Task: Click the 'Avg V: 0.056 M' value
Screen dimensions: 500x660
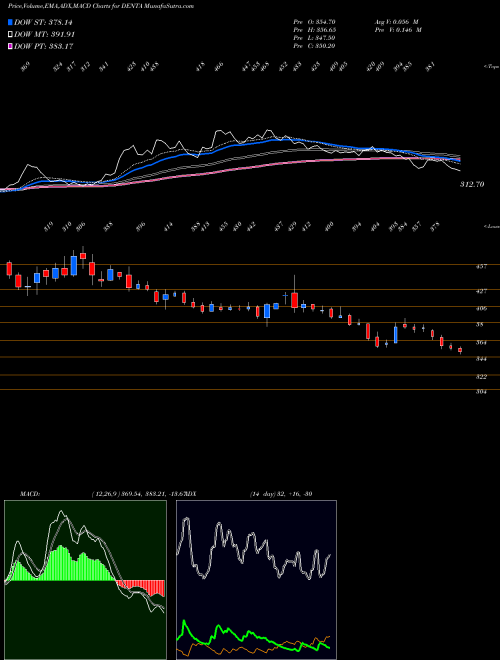Action: tap(396, 22)
